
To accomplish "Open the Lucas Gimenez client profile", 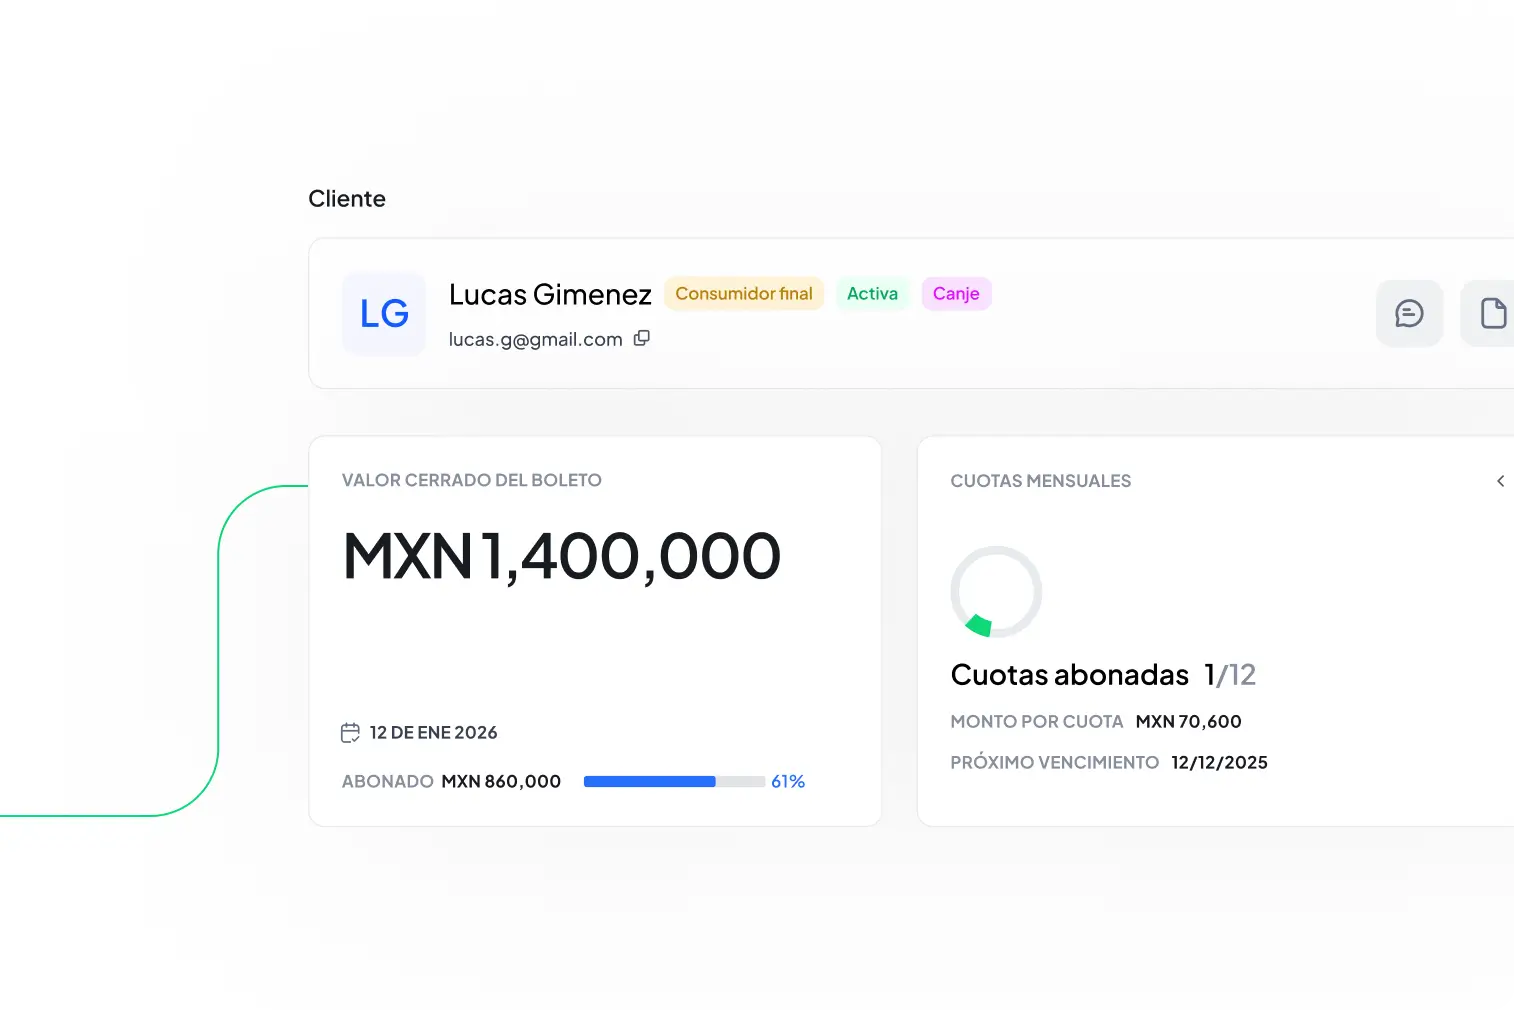I will click(550, 294).
